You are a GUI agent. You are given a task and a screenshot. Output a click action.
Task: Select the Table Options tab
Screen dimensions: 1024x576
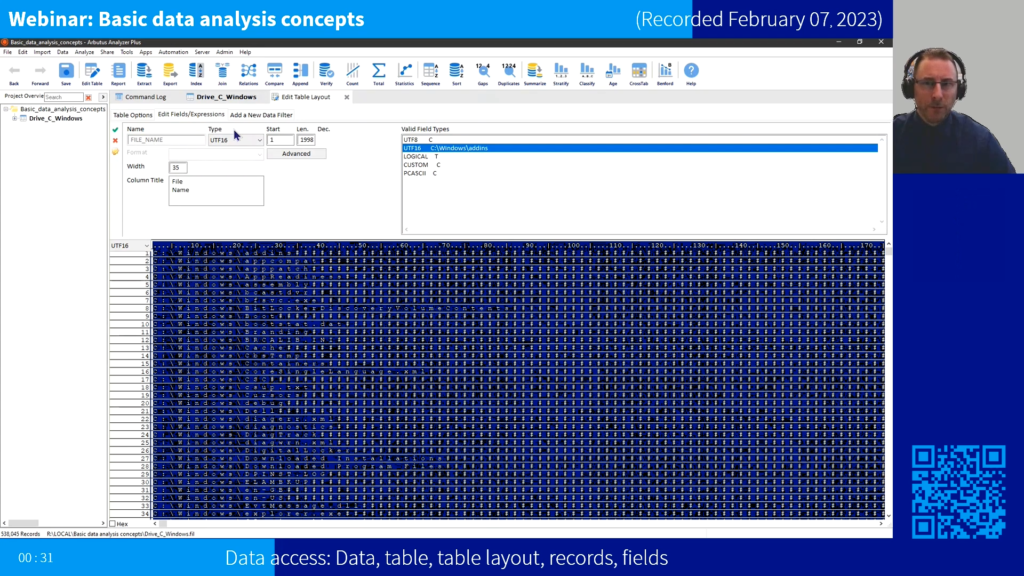tap(133, 115)
